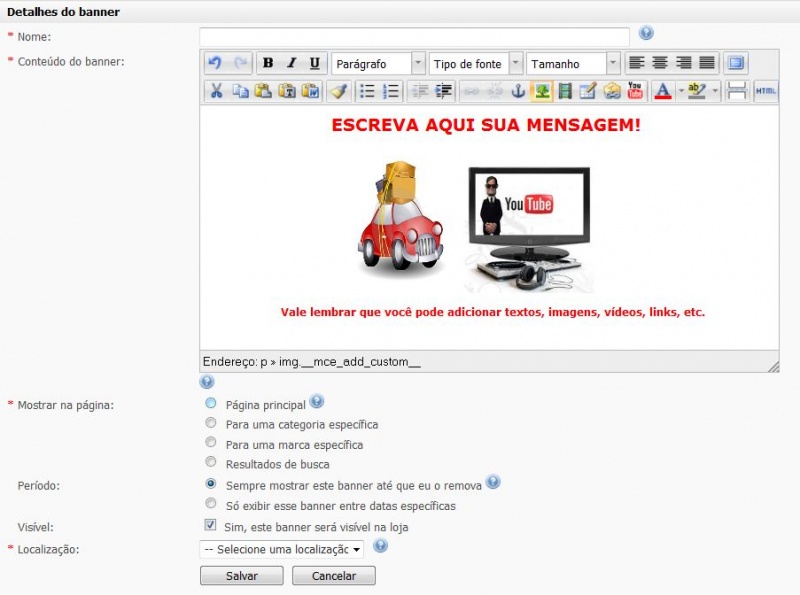Click the unlink broken chain icon
Screen dimensions: 800x595
tap(495, 91)
